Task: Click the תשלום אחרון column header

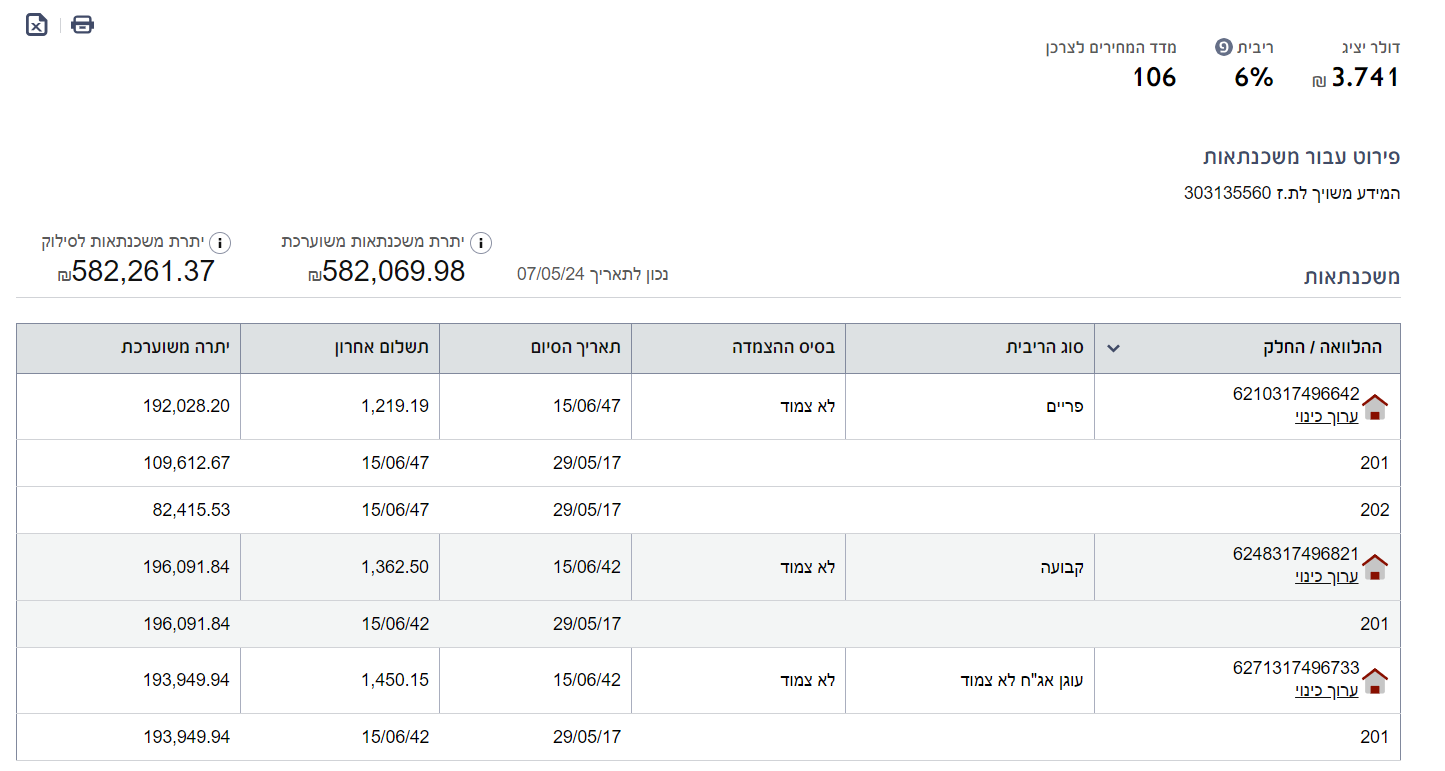Action: [x=381, y=348]
